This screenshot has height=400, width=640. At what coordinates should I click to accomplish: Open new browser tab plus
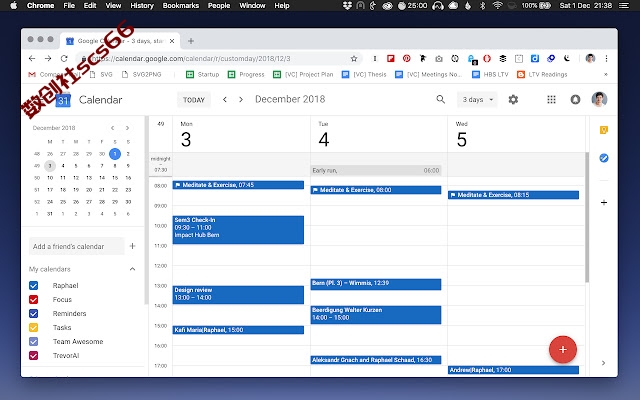191,41
